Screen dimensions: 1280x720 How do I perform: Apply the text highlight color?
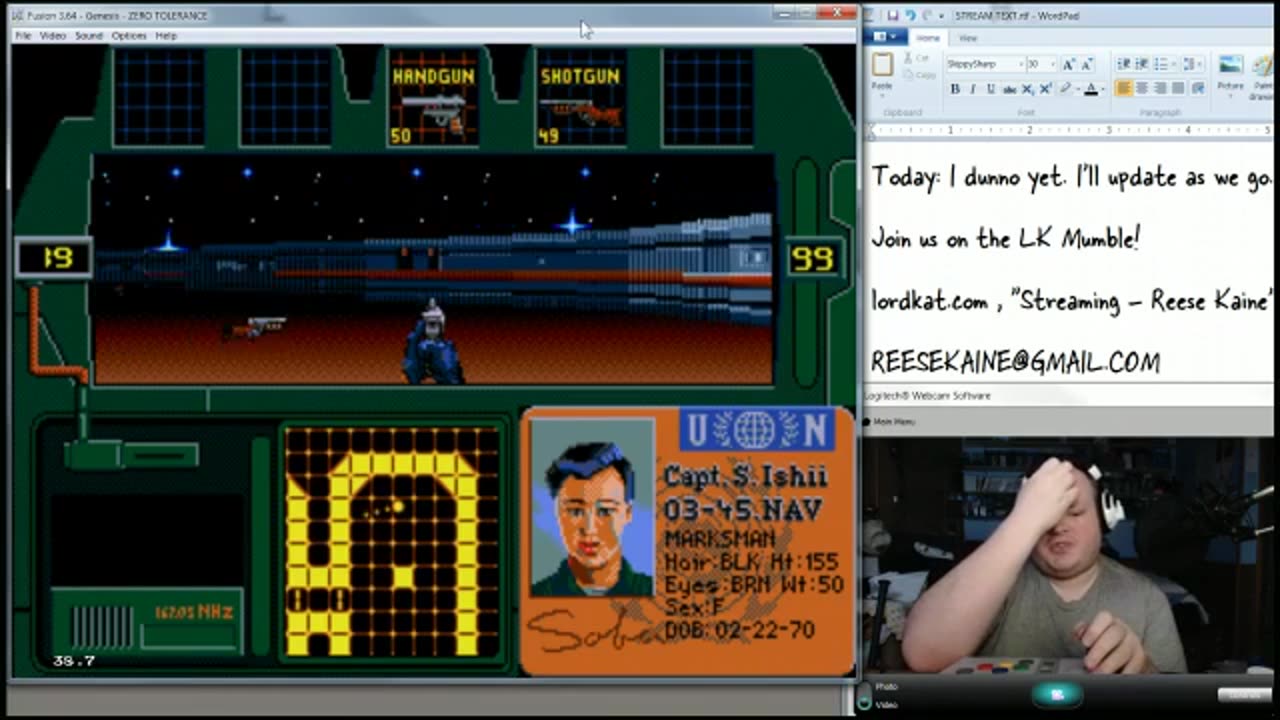pos(1066,89)
